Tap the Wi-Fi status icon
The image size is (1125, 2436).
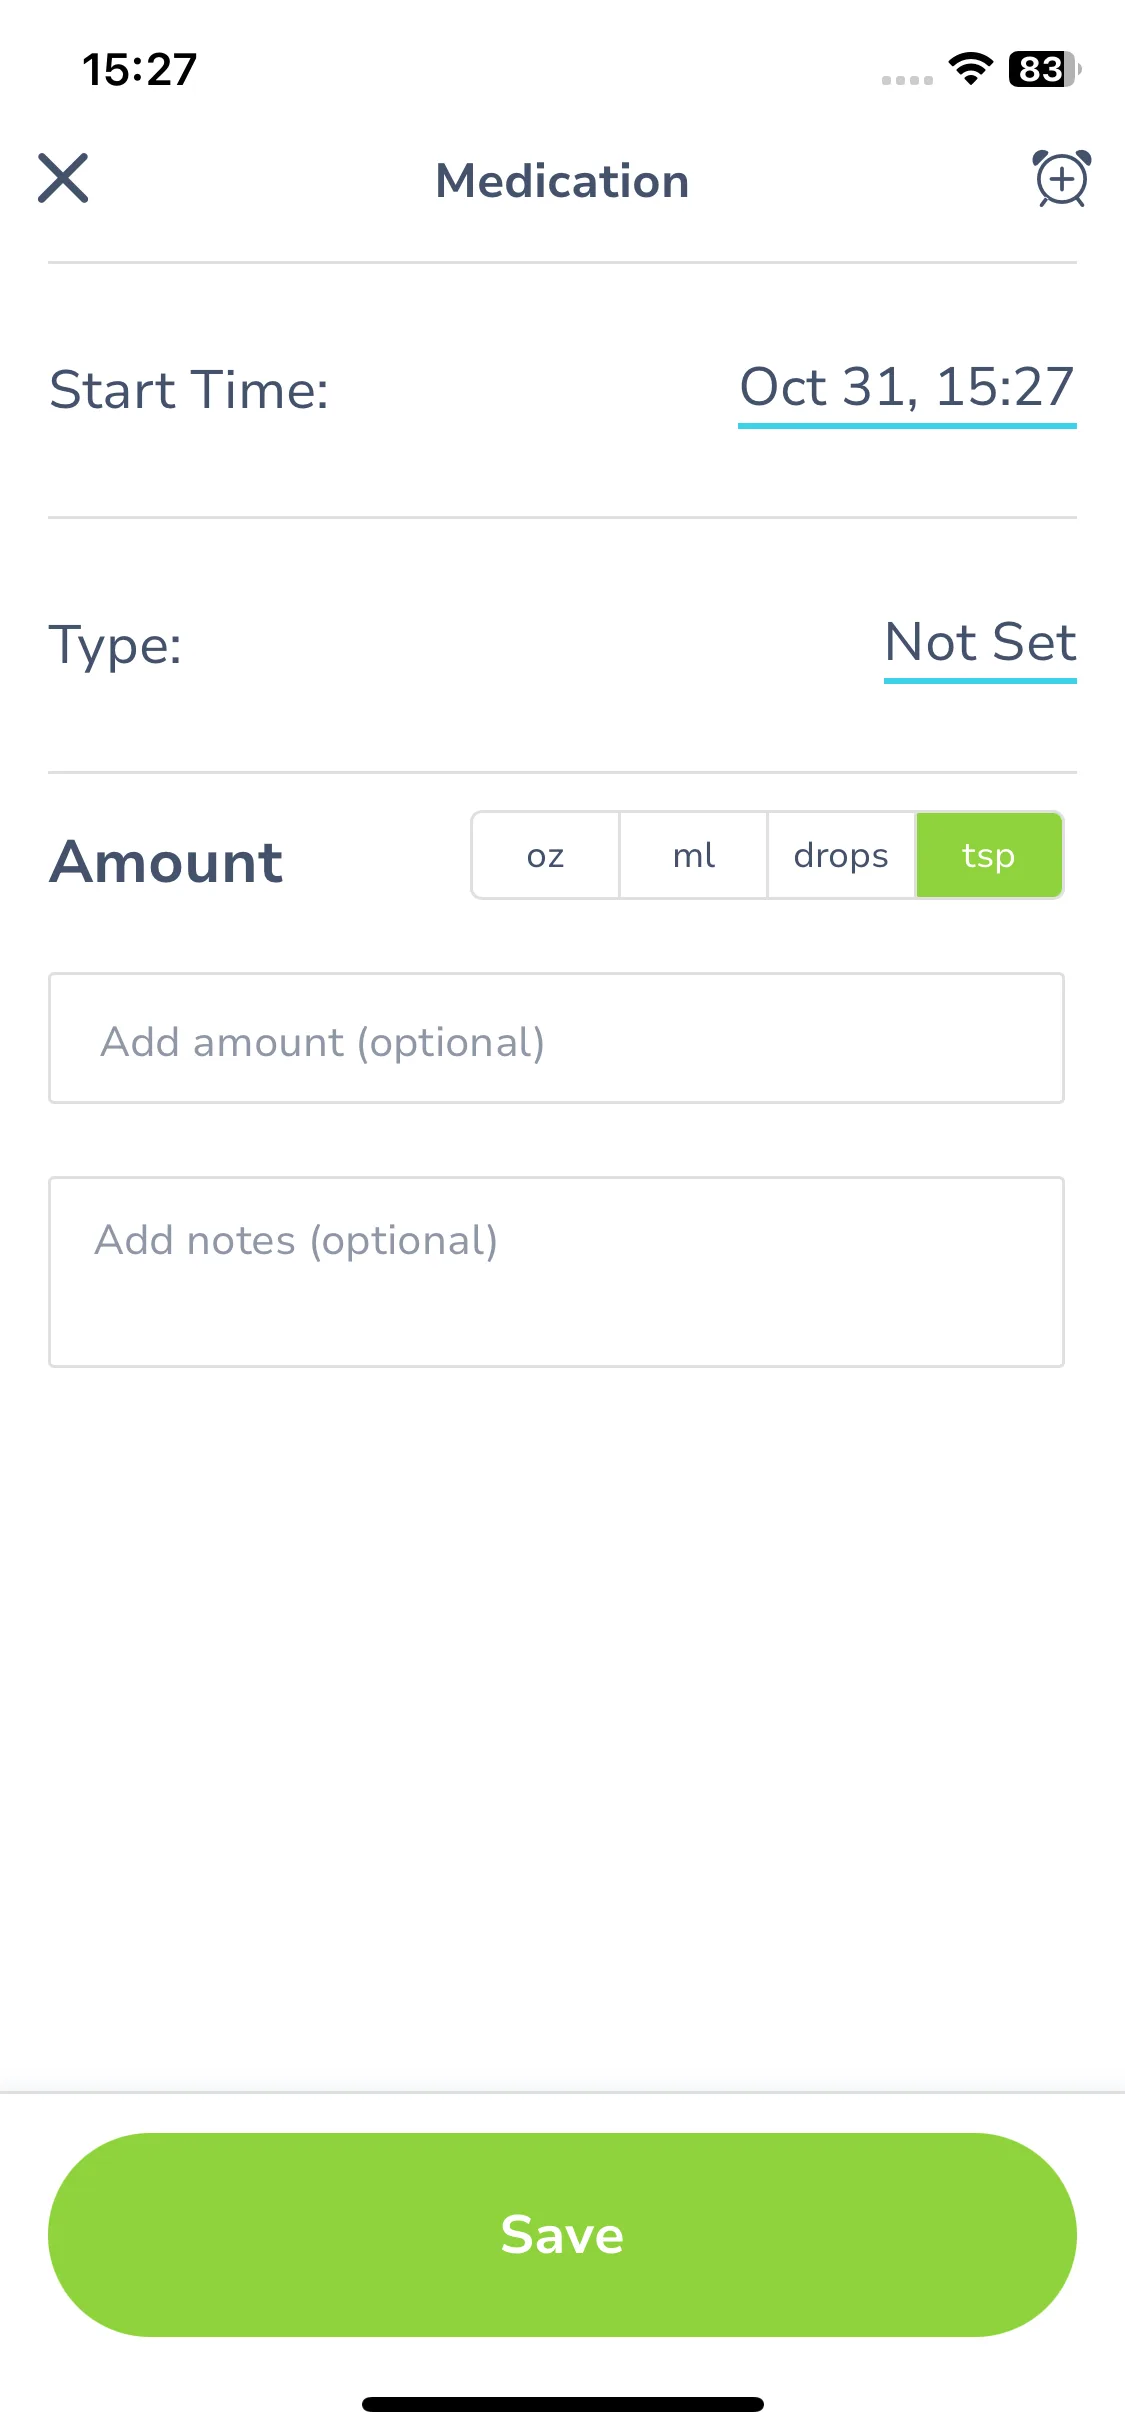(970, 69)
